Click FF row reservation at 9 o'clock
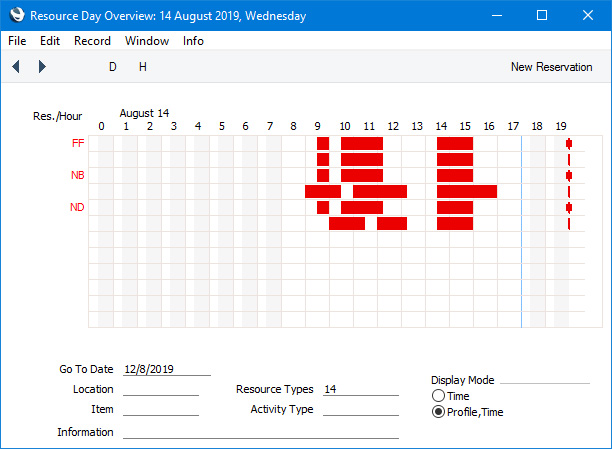Image resolution: width=612 pixels, height=449 pixels. [x=323, y=144]
